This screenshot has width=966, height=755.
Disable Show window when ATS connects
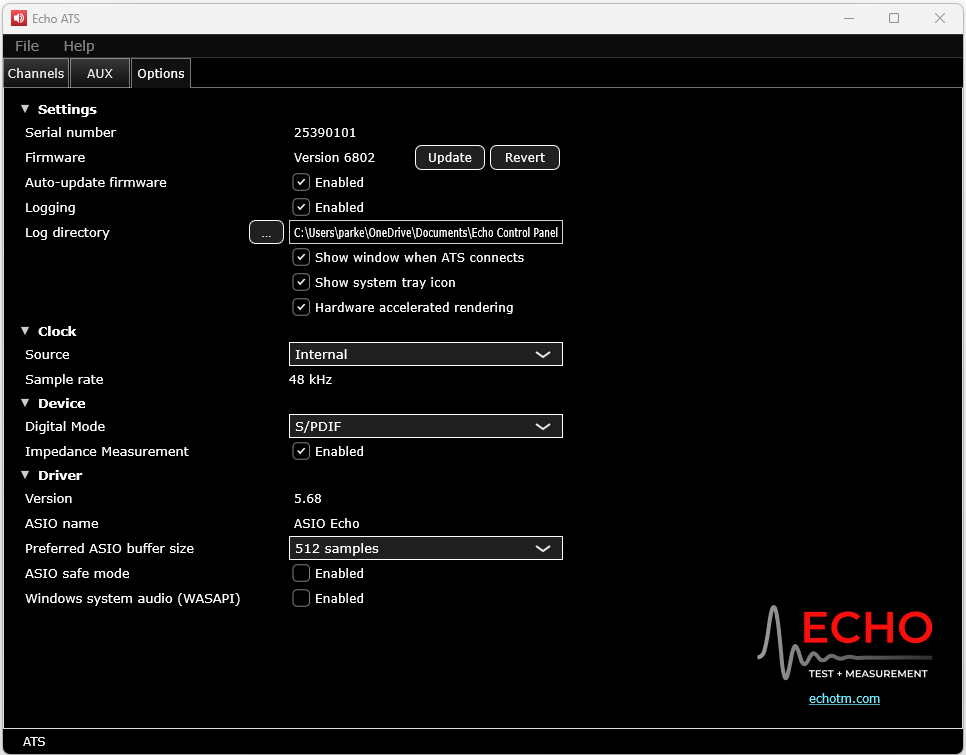[301, 257]
